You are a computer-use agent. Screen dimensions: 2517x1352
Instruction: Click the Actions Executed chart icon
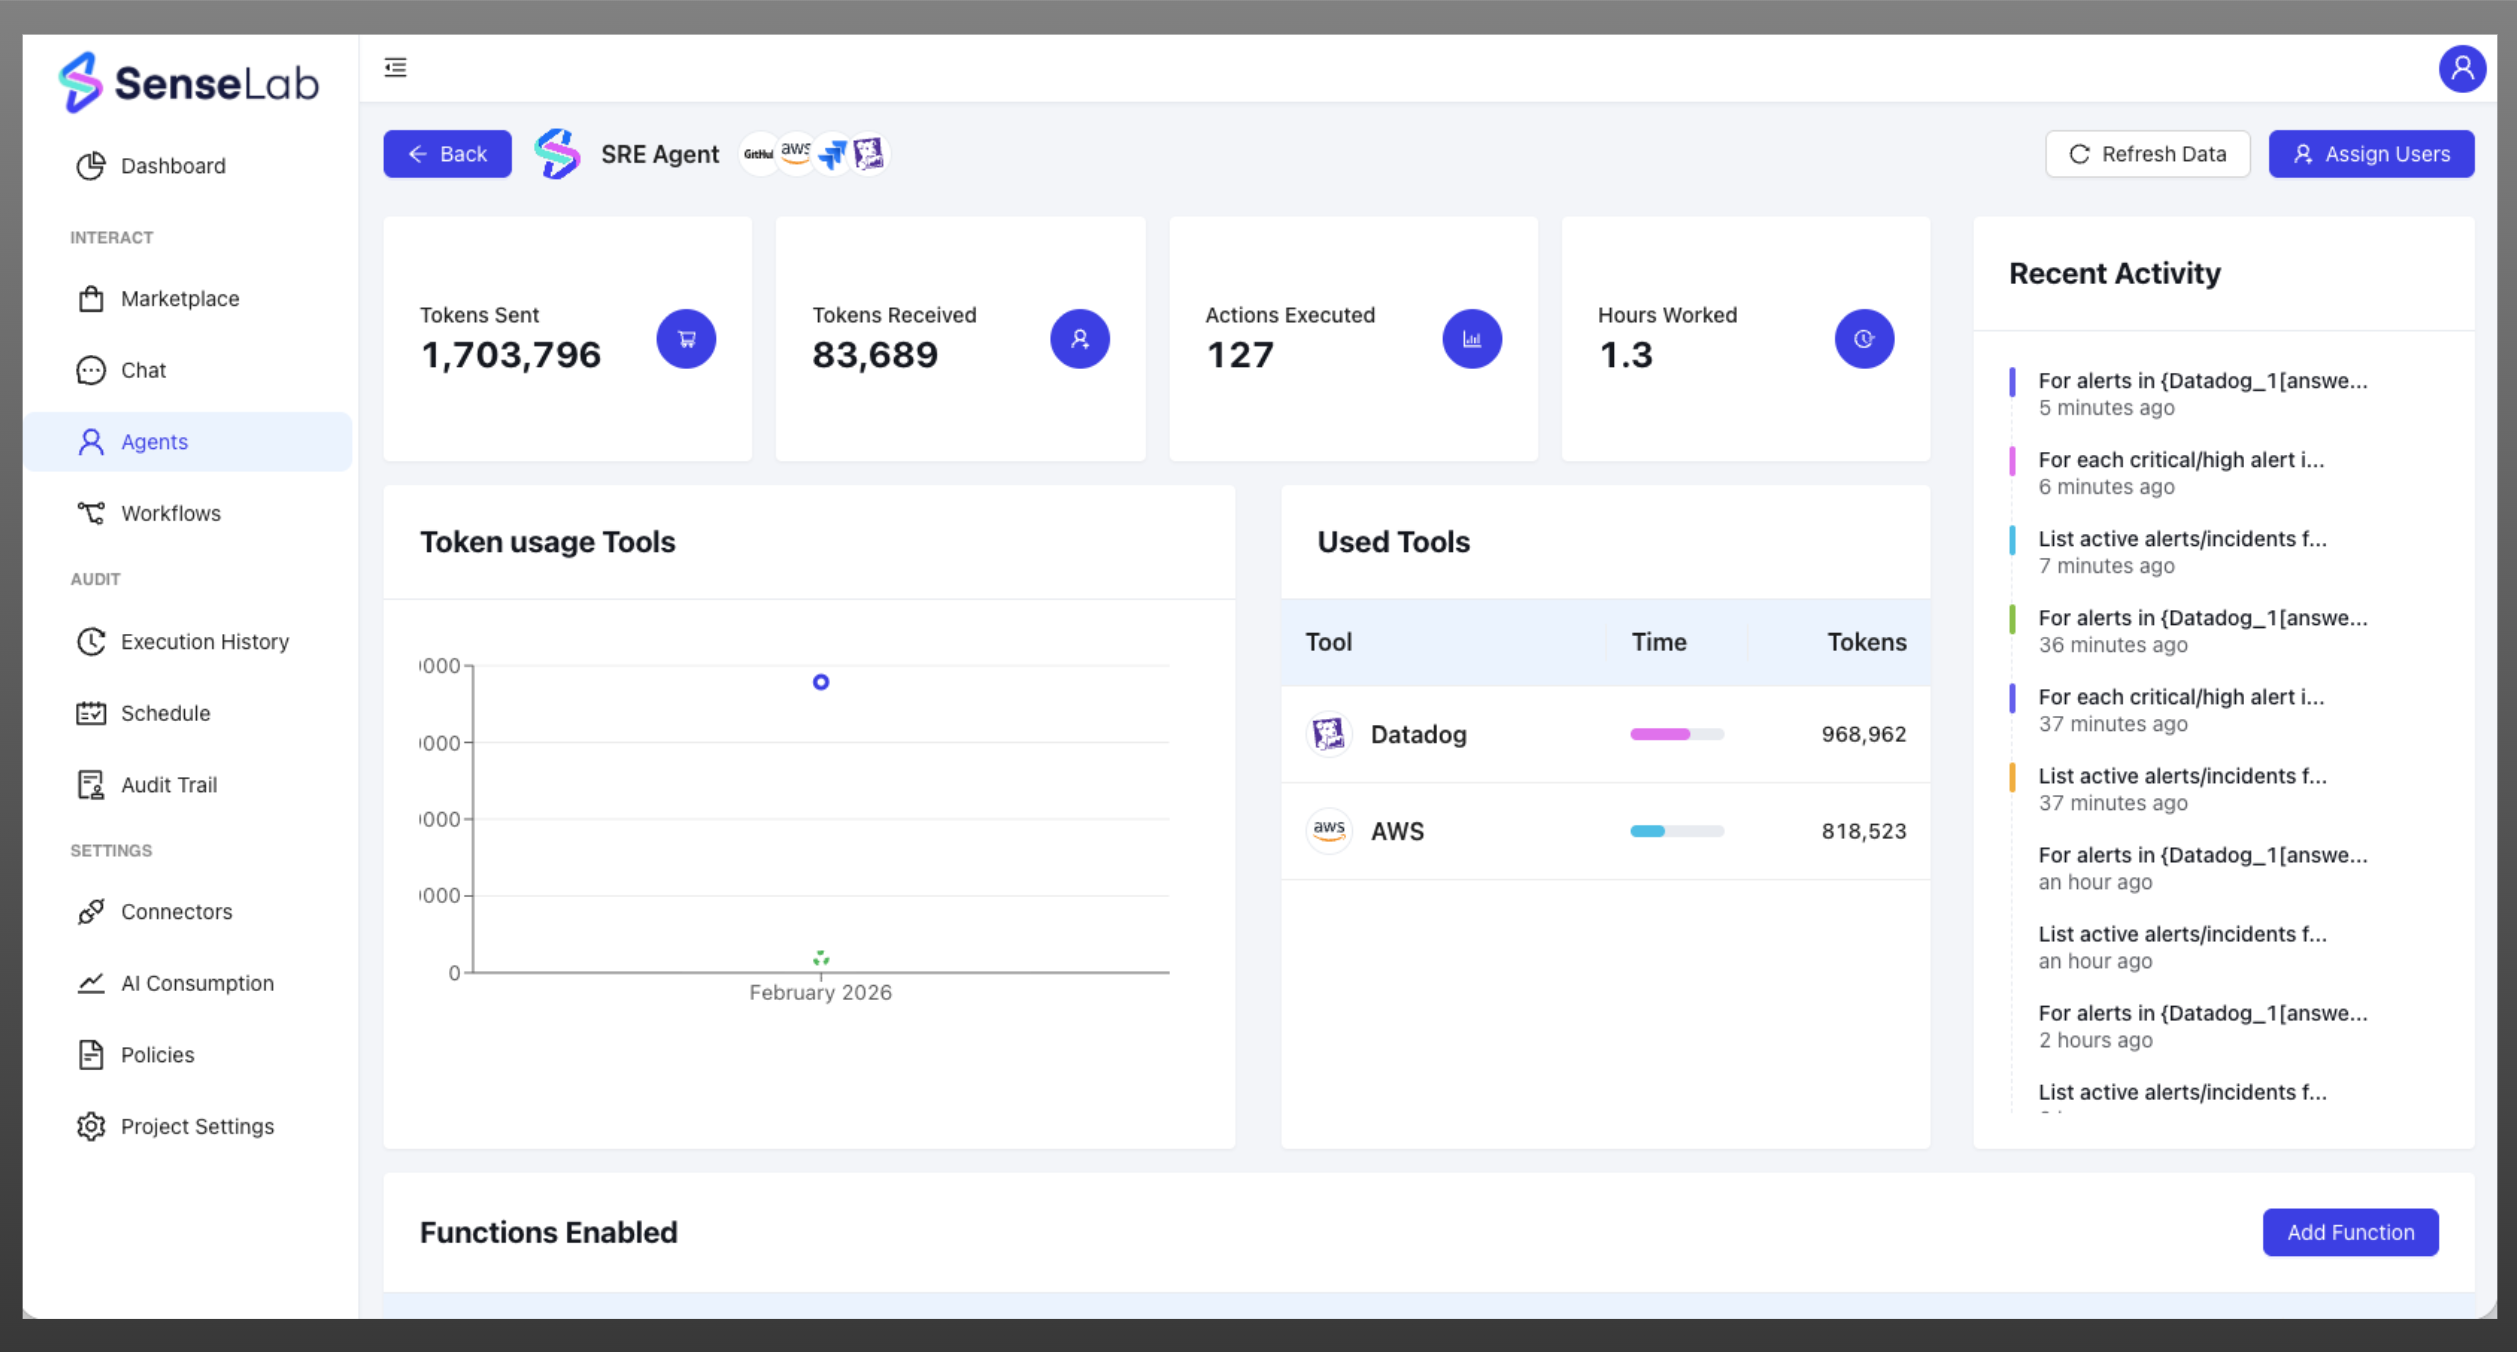click(1472, 339)
